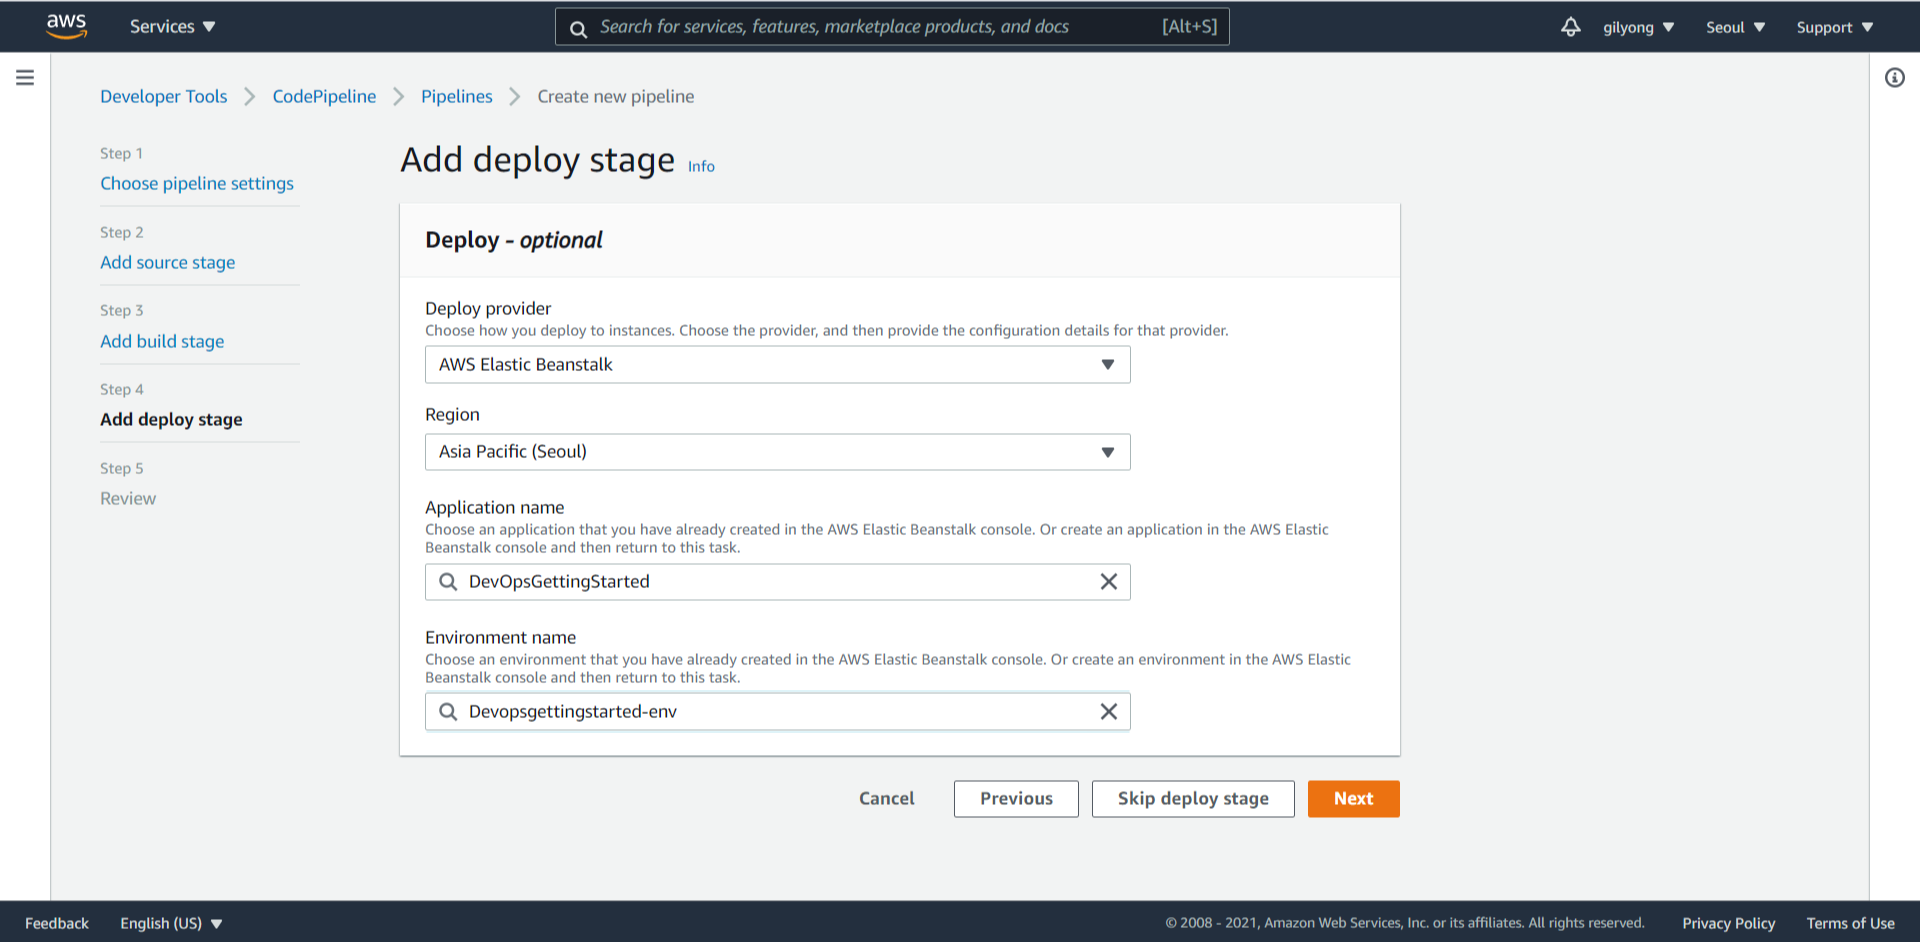Click the Feedback link in footer
The width and height of the screenshot is (1920, 942).
click(57, 923)
